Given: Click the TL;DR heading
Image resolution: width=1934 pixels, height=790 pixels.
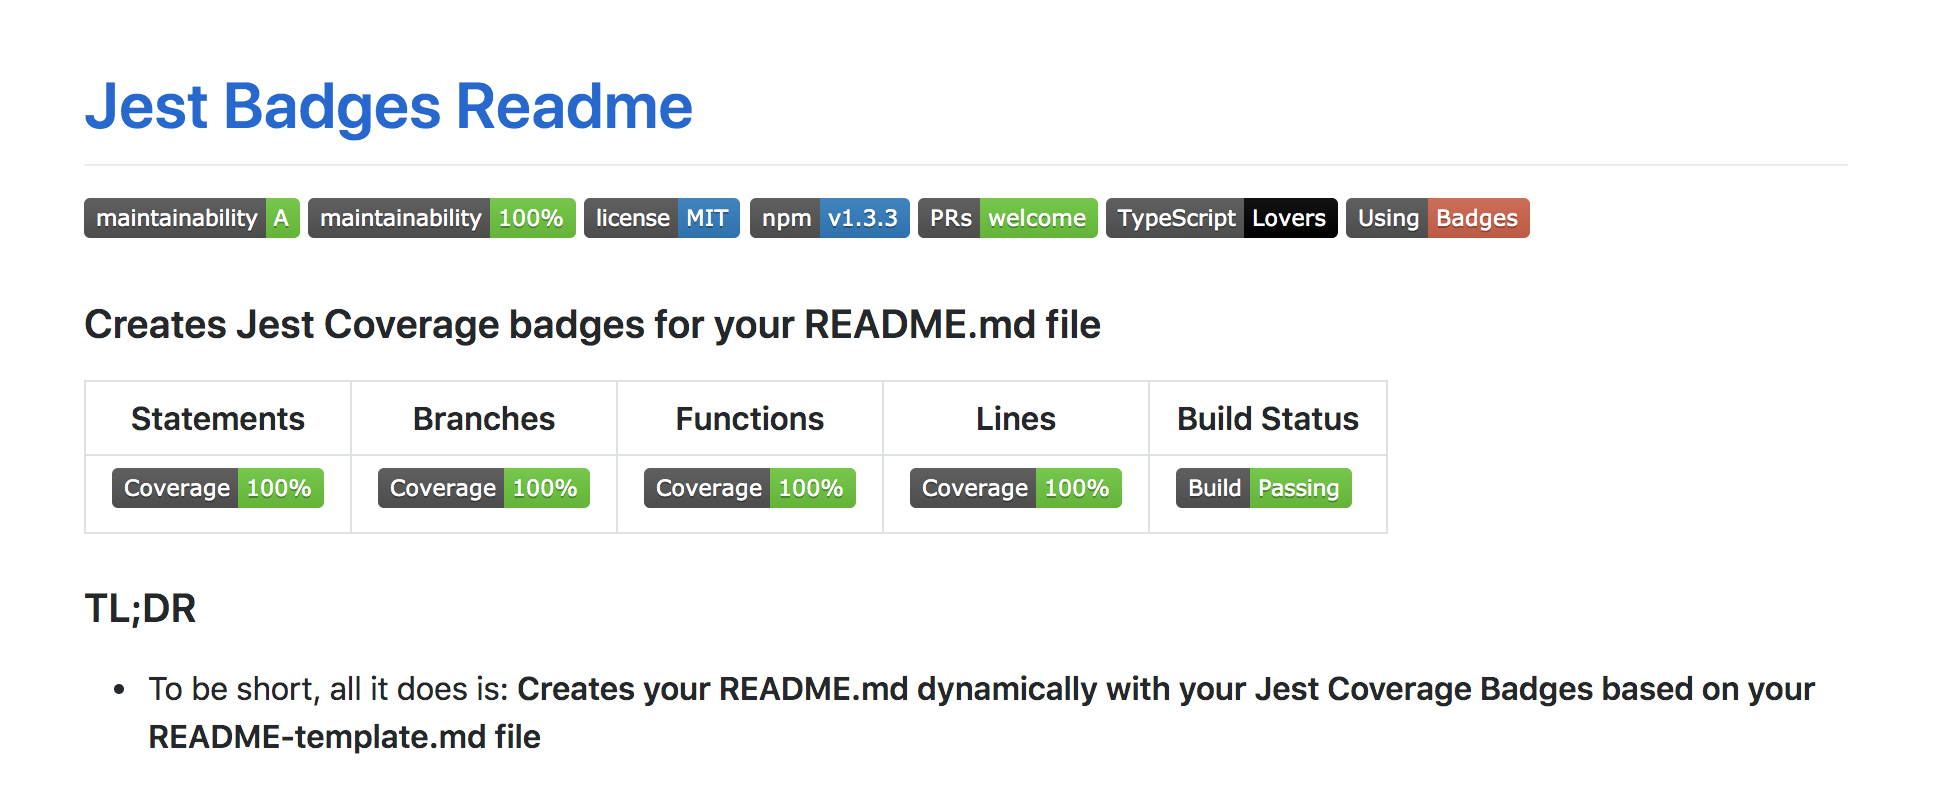Looking at the screenshot, I should pos(140,608).
